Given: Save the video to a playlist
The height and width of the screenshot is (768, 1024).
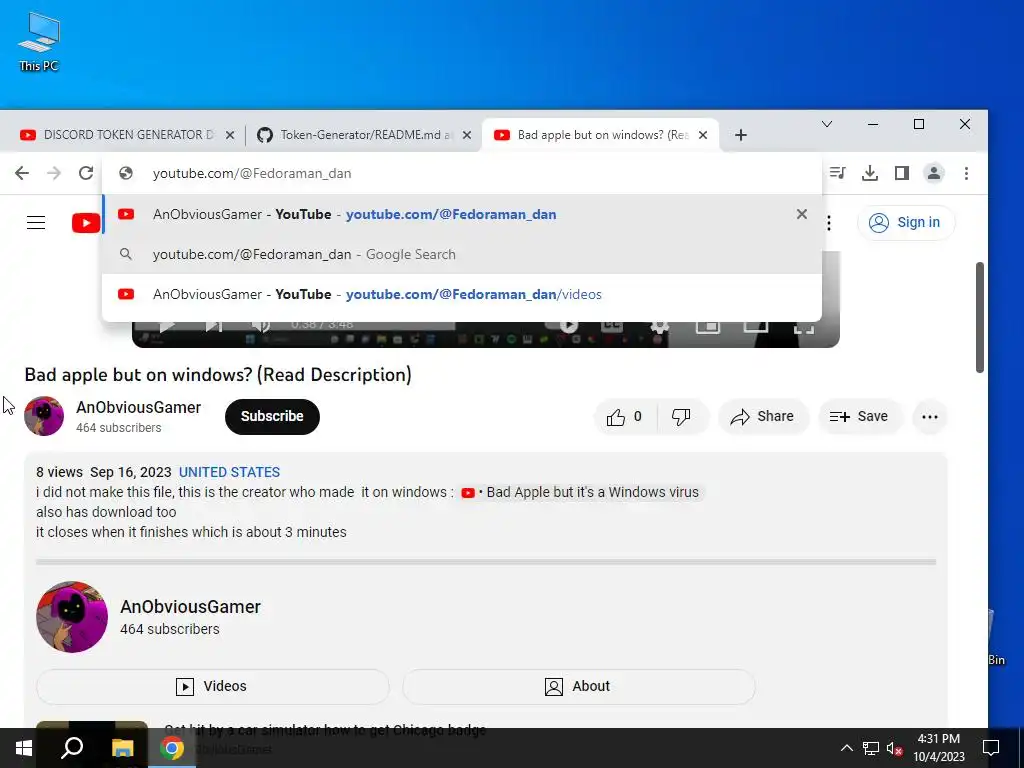Looking at the screenshot, I should point(860,417).
